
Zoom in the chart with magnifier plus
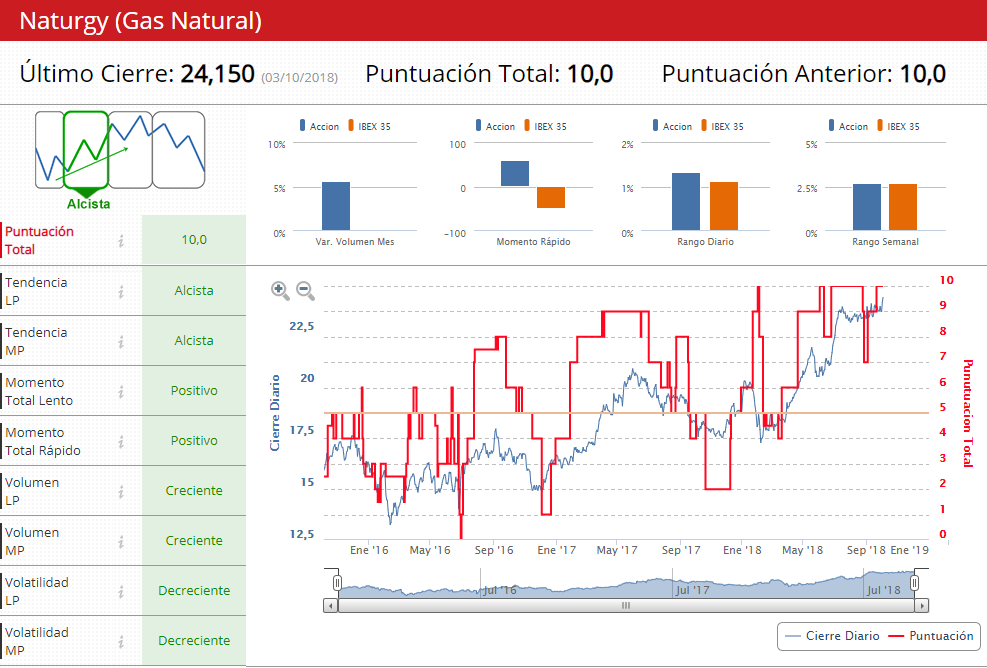(x=280, y=290)
